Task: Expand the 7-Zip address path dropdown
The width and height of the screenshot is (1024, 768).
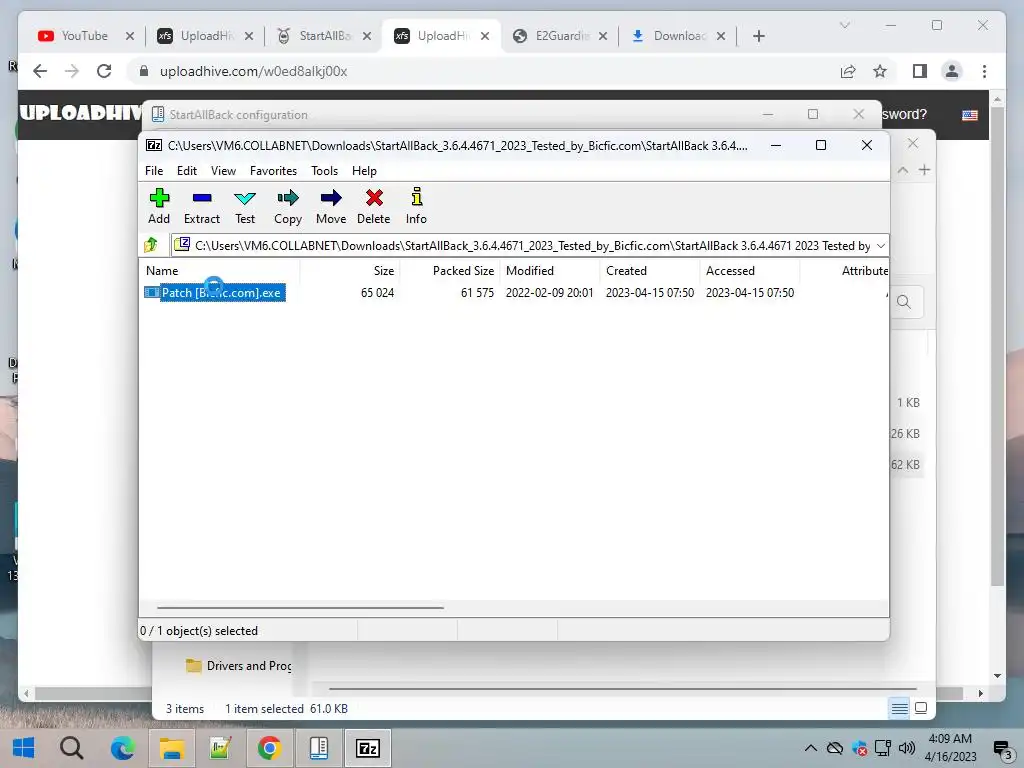Action: 880,246
